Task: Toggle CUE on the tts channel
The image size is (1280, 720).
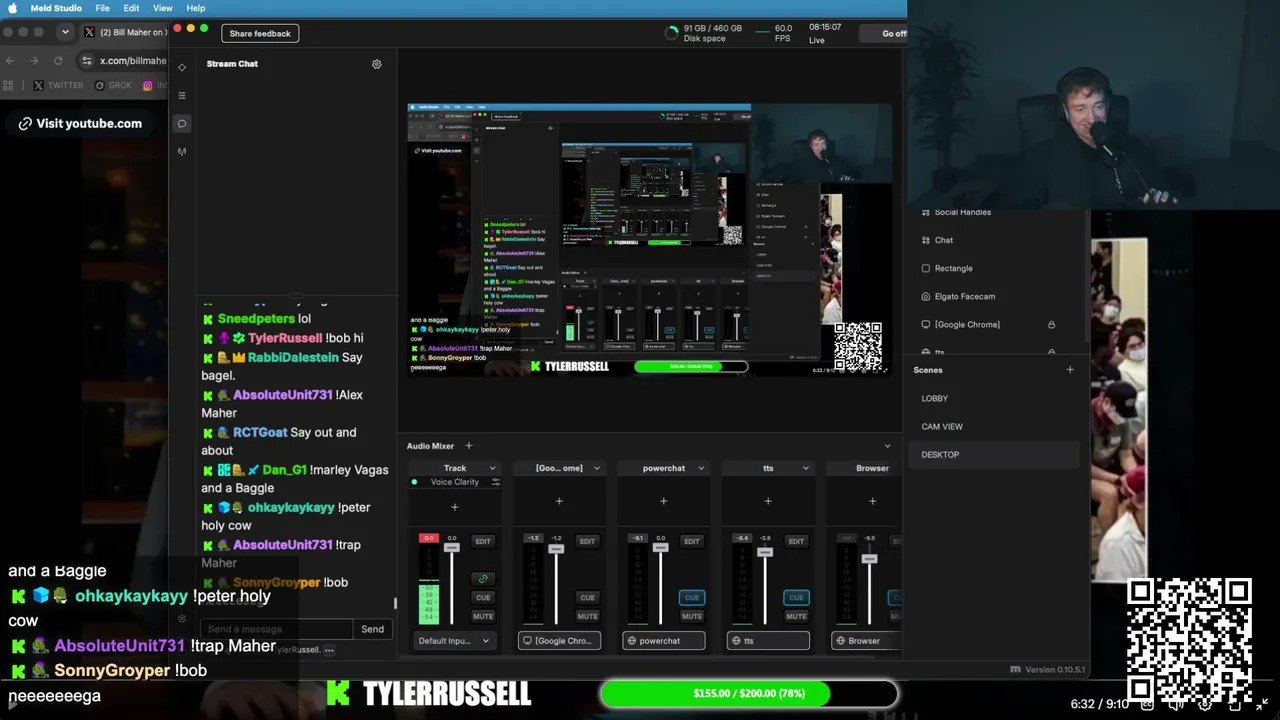Action: tap(796, 598)
